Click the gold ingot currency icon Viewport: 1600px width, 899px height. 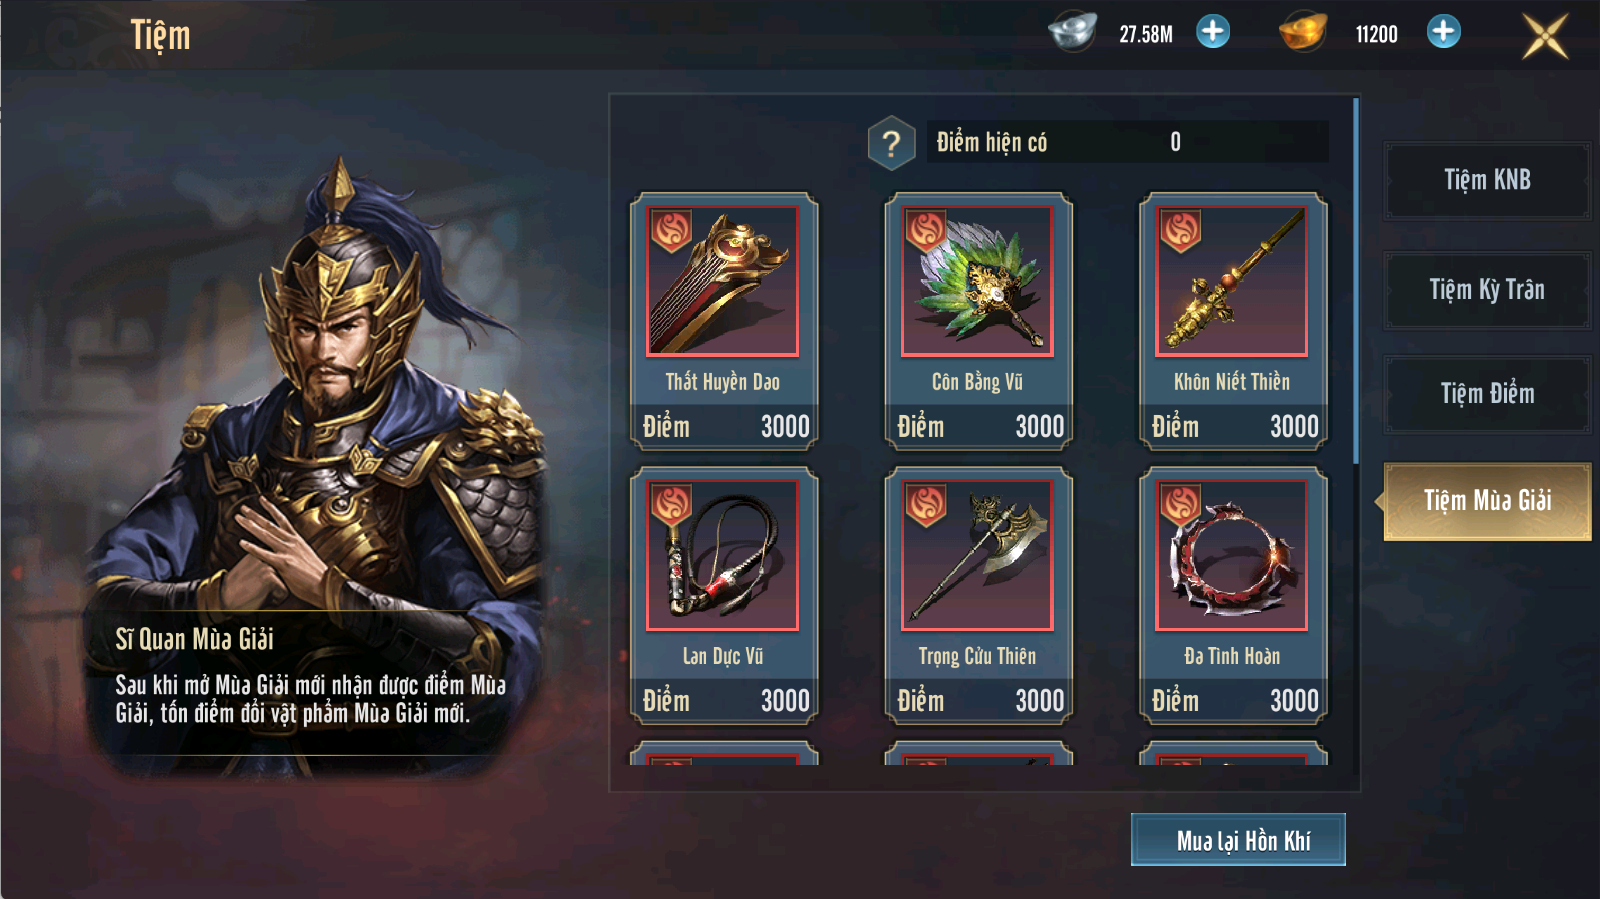pos(1303,32)
